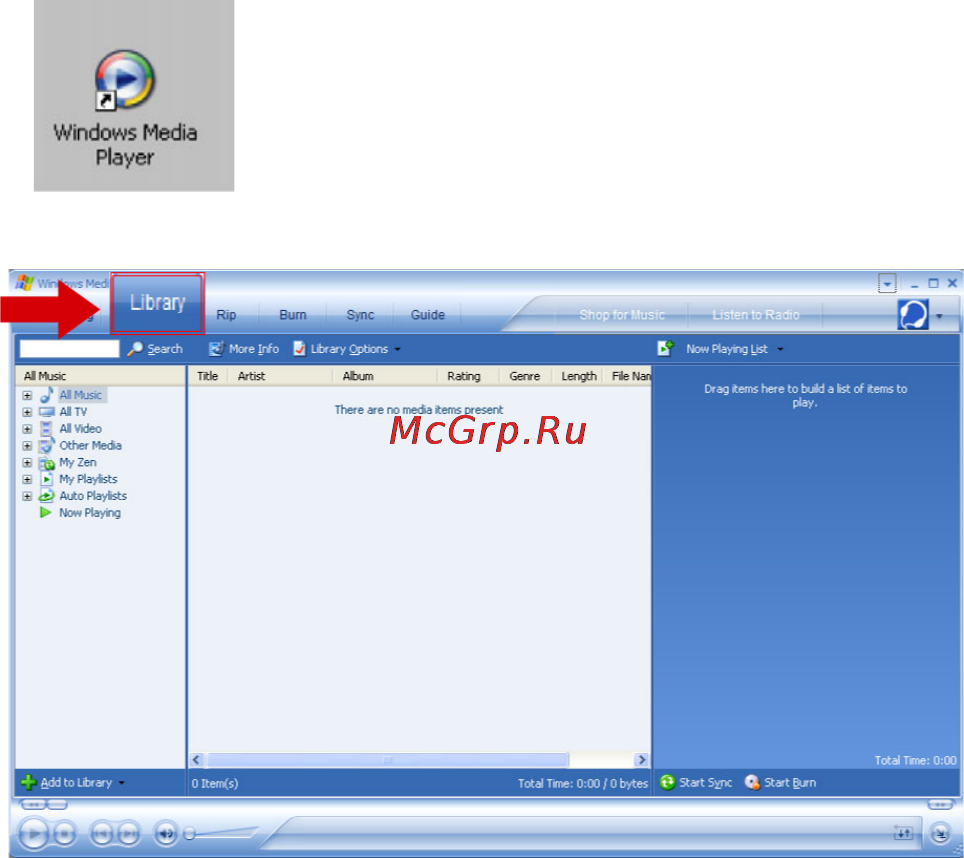Viewport: 964px width, 858px height.
Task: Click the horizontal scrollbar right arrow
Action: click(x=641, y=760)
